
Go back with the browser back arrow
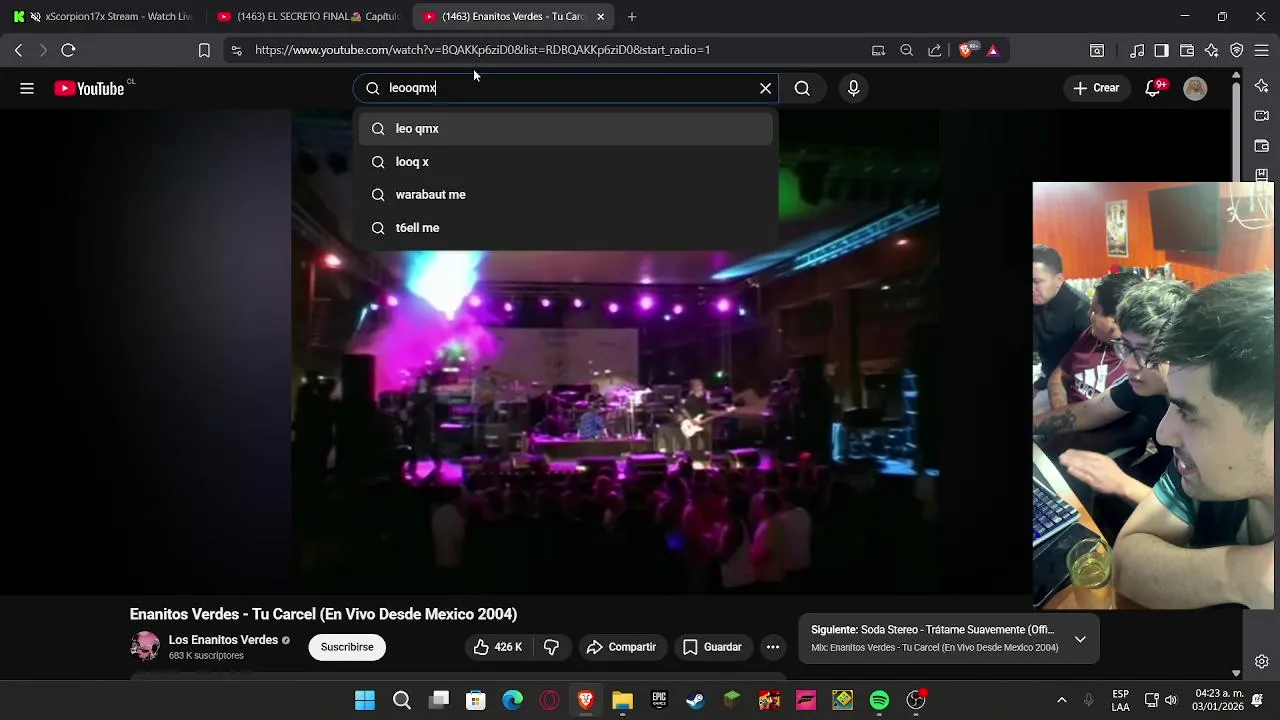click(x=18, y=50)
